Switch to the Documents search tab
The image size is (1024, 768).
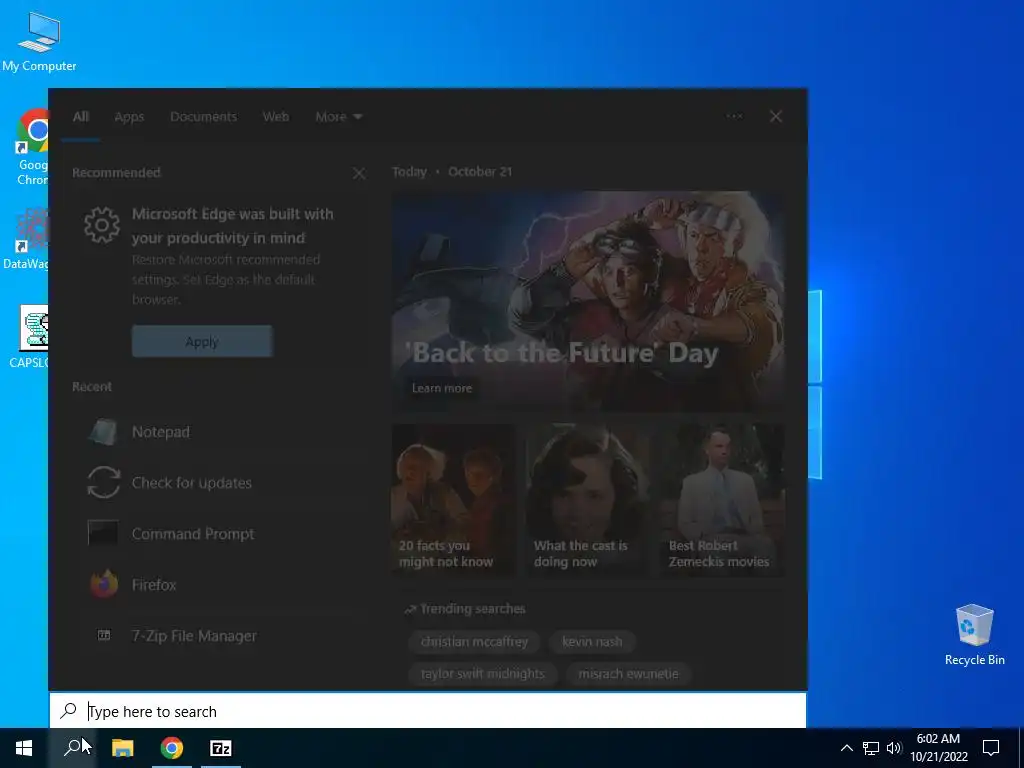tap(203, 116)
